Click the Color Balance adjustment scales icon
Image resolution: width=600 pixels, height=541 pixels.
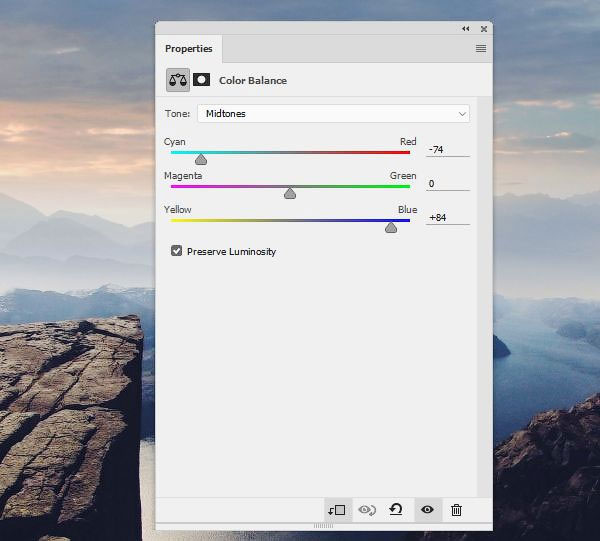pos(178,80)
